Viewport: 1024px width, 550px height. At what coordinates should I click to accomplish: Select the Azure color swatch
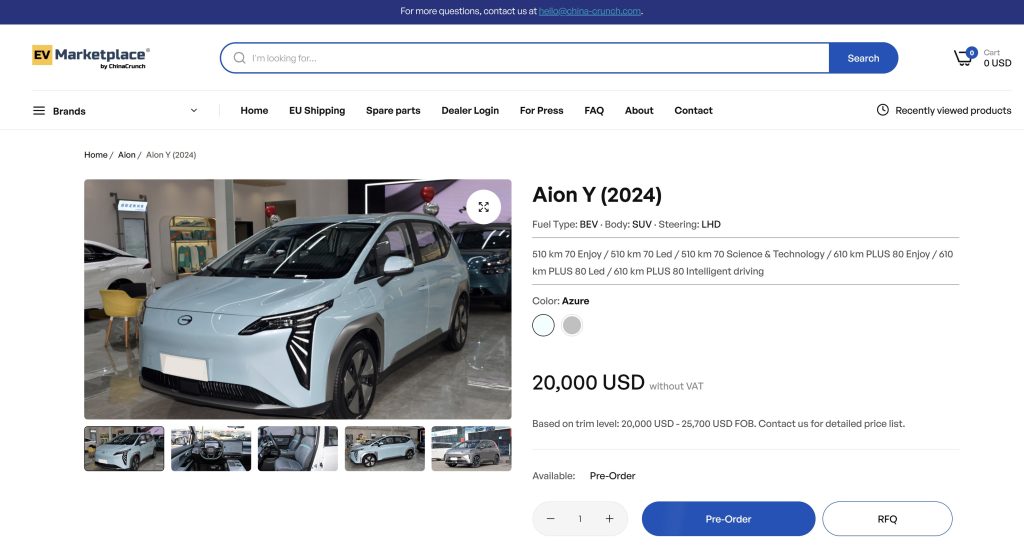pos(543,325)
